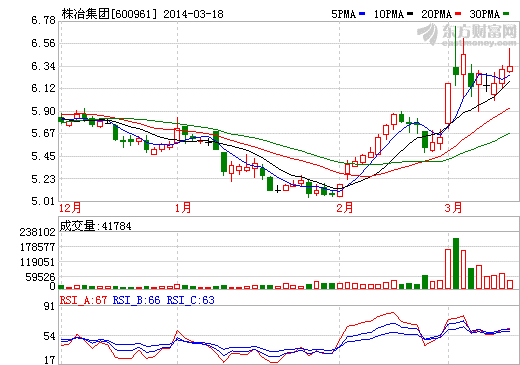
Task: Select the 1月 month axis label
Action: pos(183,208)
